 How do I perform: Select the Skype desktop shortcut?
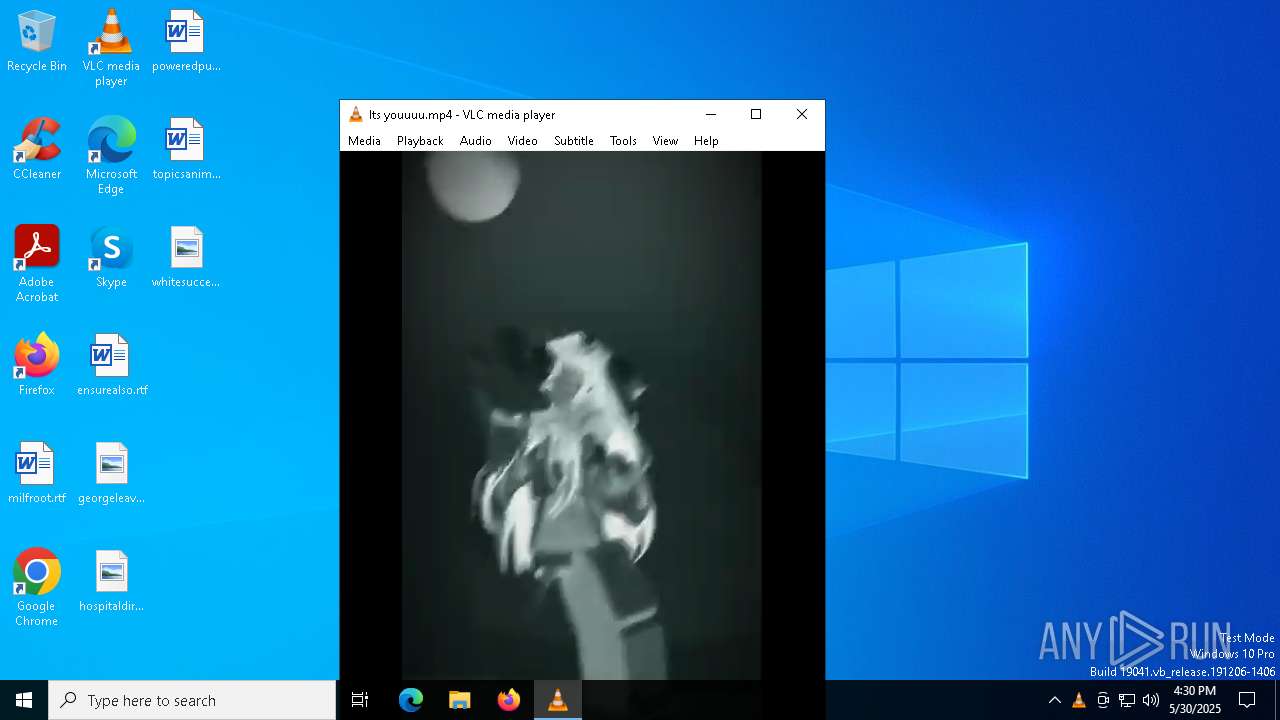pyautogui.click(x=111, y=258)
